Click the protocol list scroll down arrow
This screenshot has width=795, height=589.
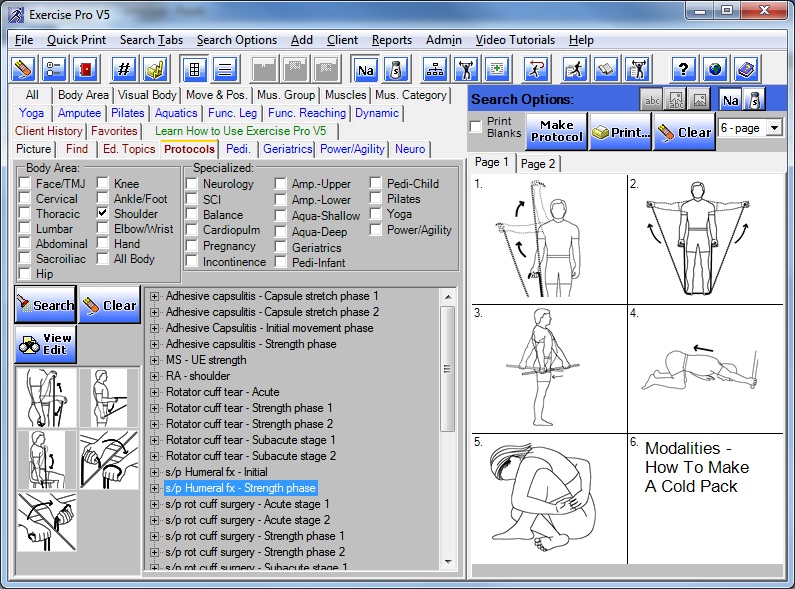coord(448,561)
